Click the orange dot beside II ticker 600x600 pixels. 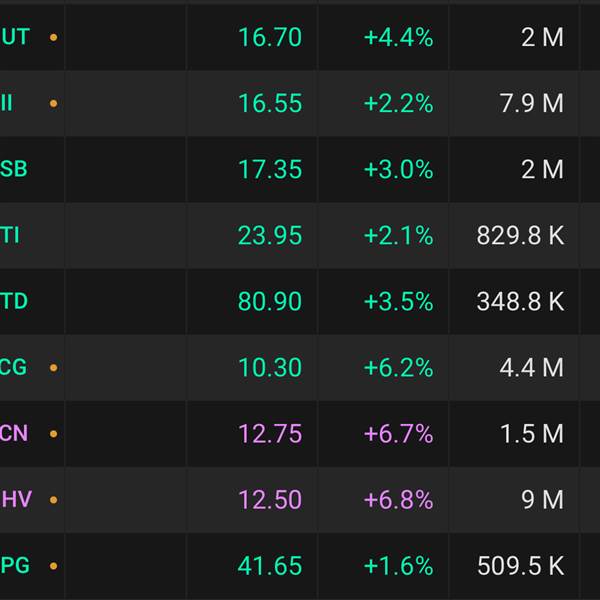tap(53, 104)
